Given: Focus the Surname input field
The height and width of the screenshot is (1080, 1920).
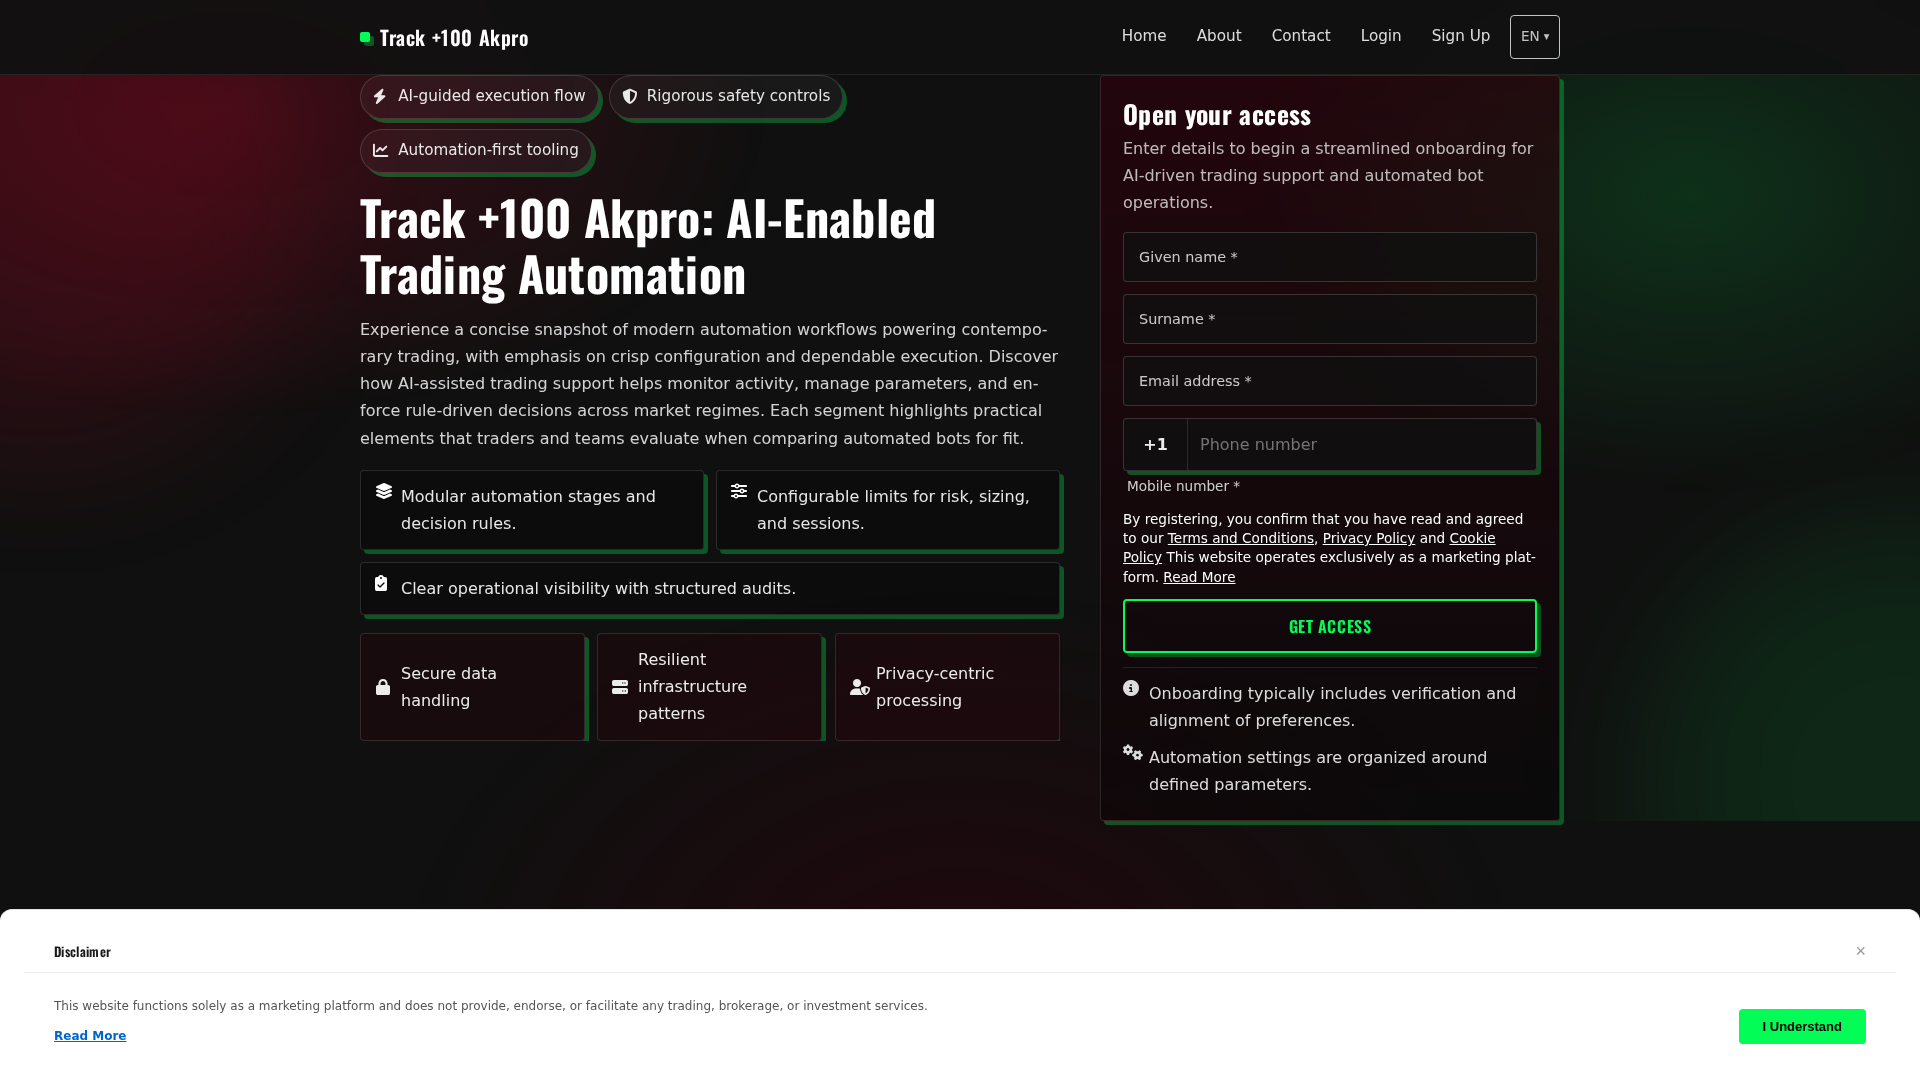Looking at the screenshot, I should click(1330, 319).
